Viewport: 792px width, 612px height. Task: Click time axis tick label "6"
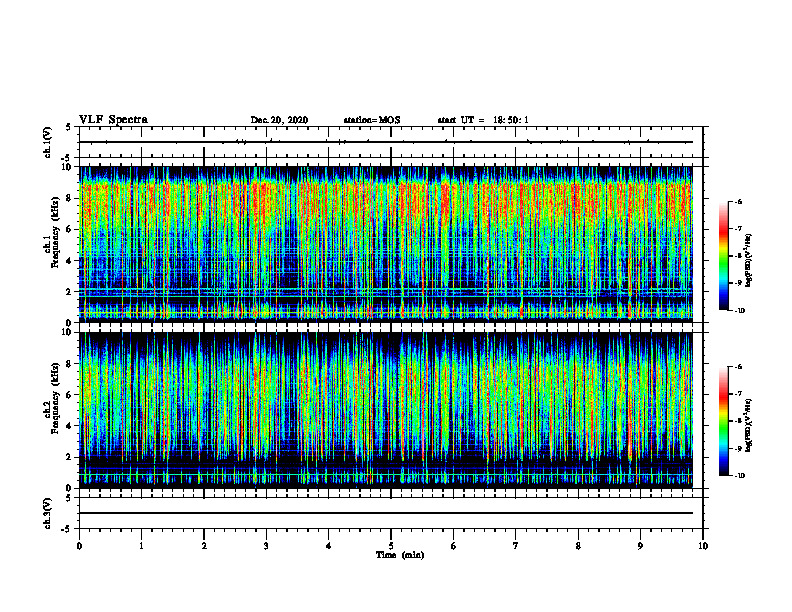point(454,546)
